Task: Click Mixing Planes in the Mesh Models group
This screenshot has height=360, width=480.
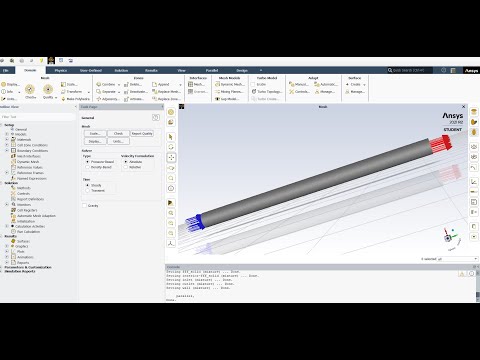Action: [229, 92]
